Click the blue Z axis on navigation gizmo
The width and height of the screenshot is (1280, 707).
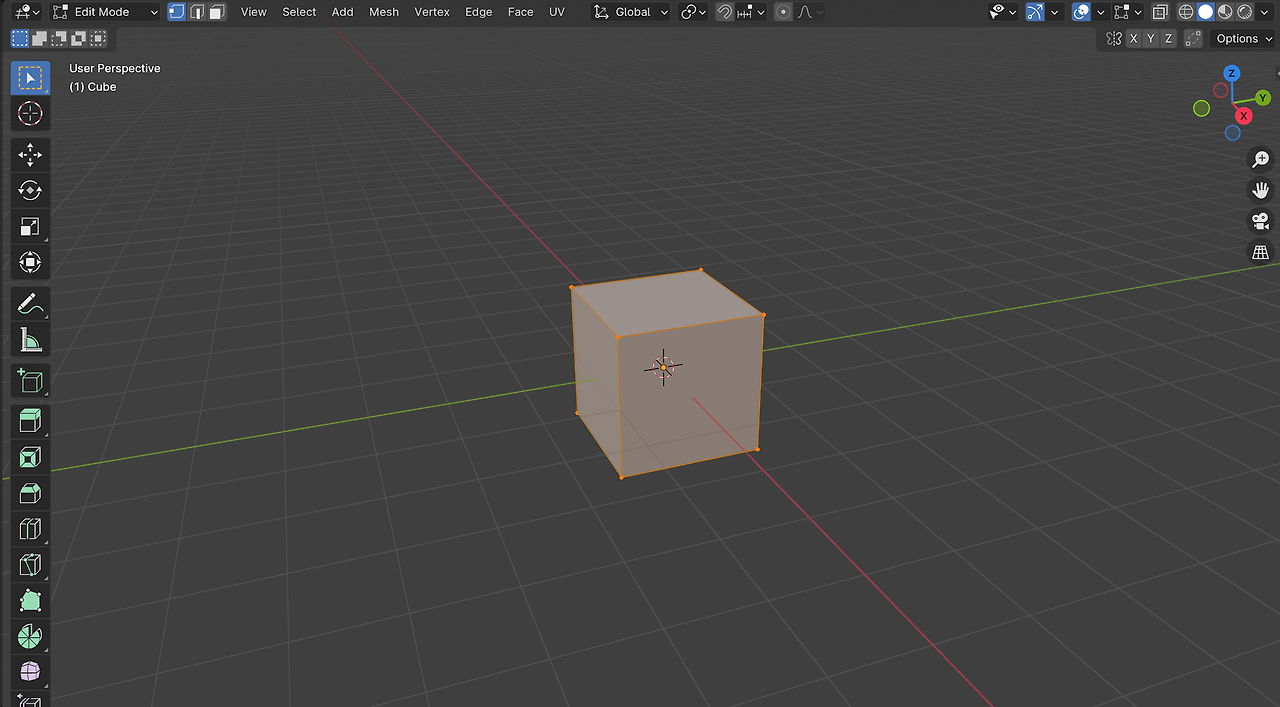pos(1232,73)
